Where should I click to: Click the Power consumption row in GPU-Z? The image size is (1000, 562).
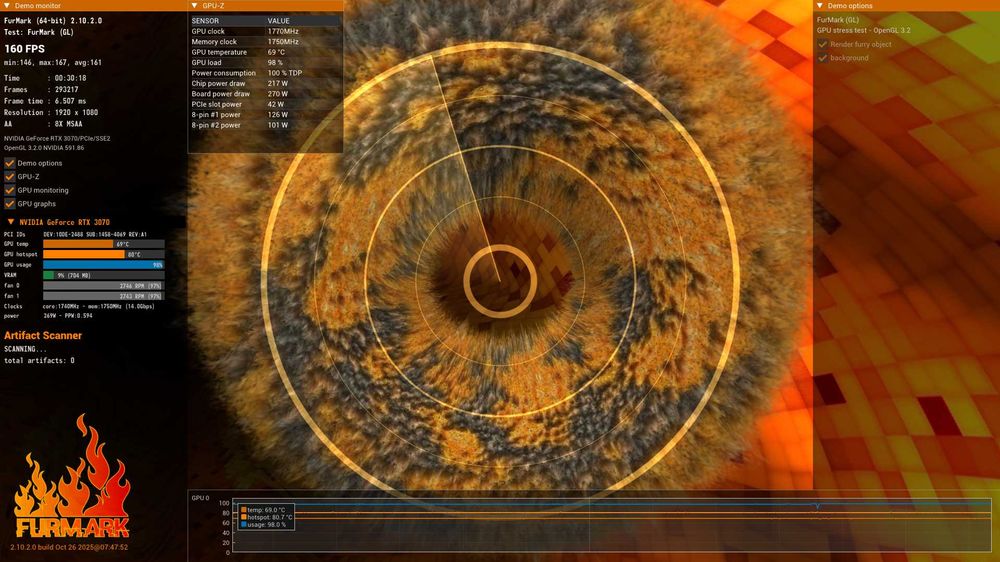tap(265, 73)
